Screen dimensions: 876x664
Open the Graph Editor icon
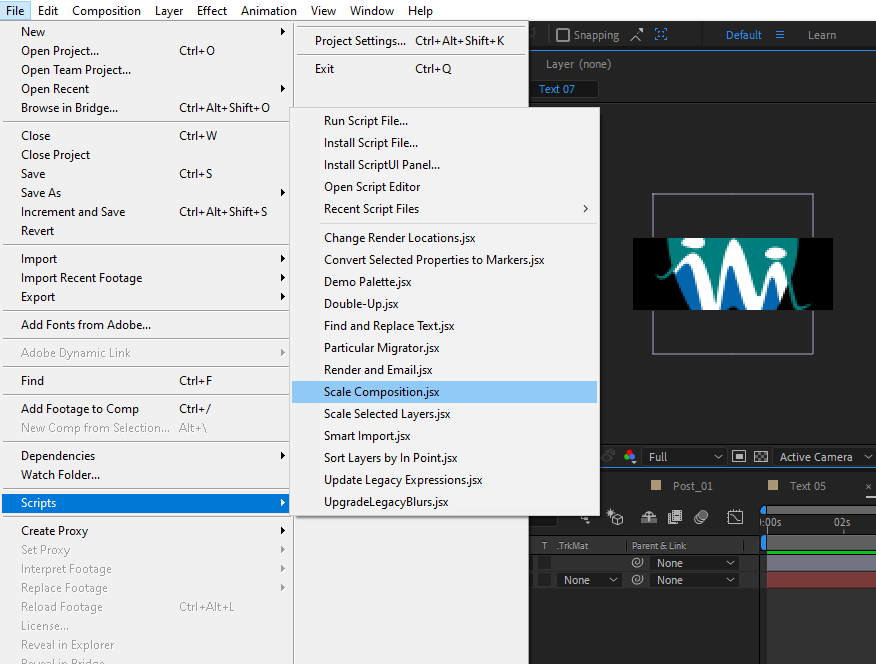(x=735, y=517)
